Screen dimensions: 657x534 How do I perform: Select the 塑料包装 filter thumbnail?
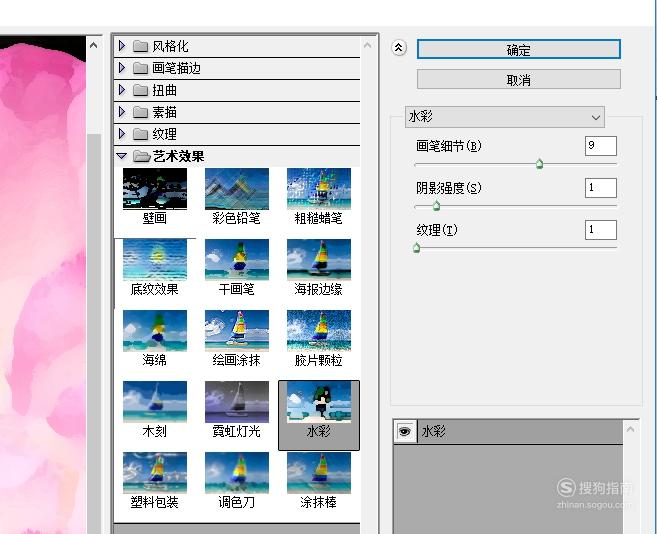pos(155,473)
